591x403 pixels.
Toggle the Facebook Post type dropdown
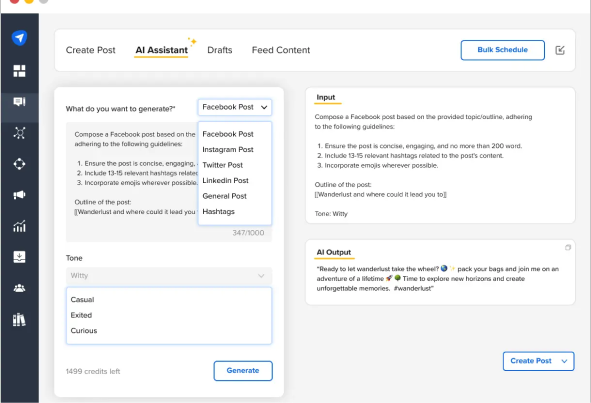(234, 107)
